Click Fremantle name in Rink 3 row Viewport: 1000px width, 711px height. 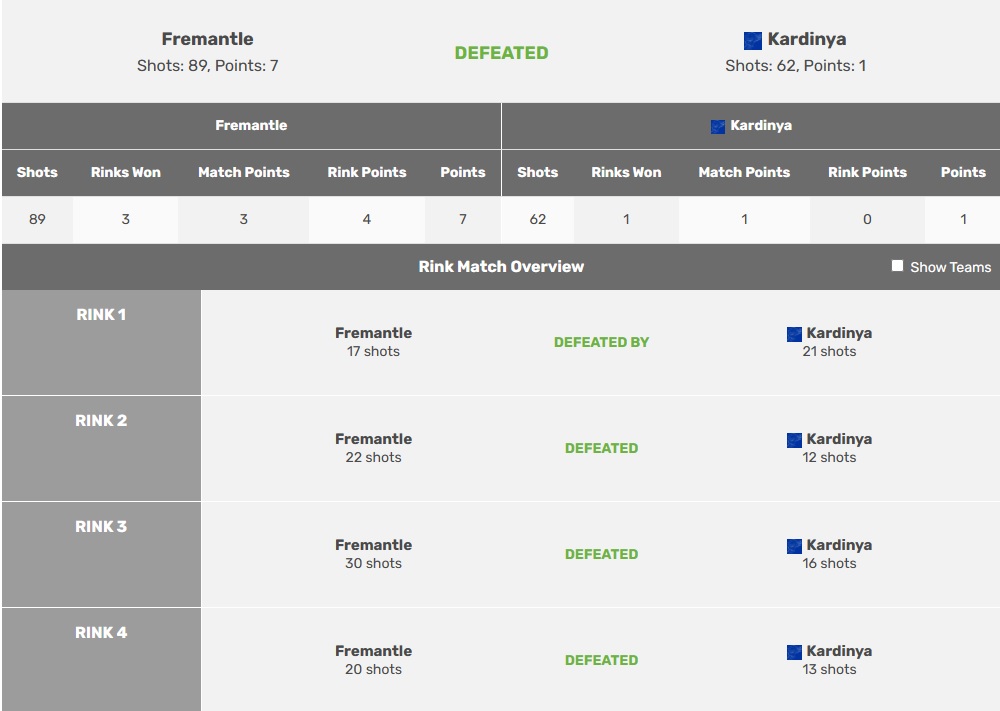click(x=373, y=545)
